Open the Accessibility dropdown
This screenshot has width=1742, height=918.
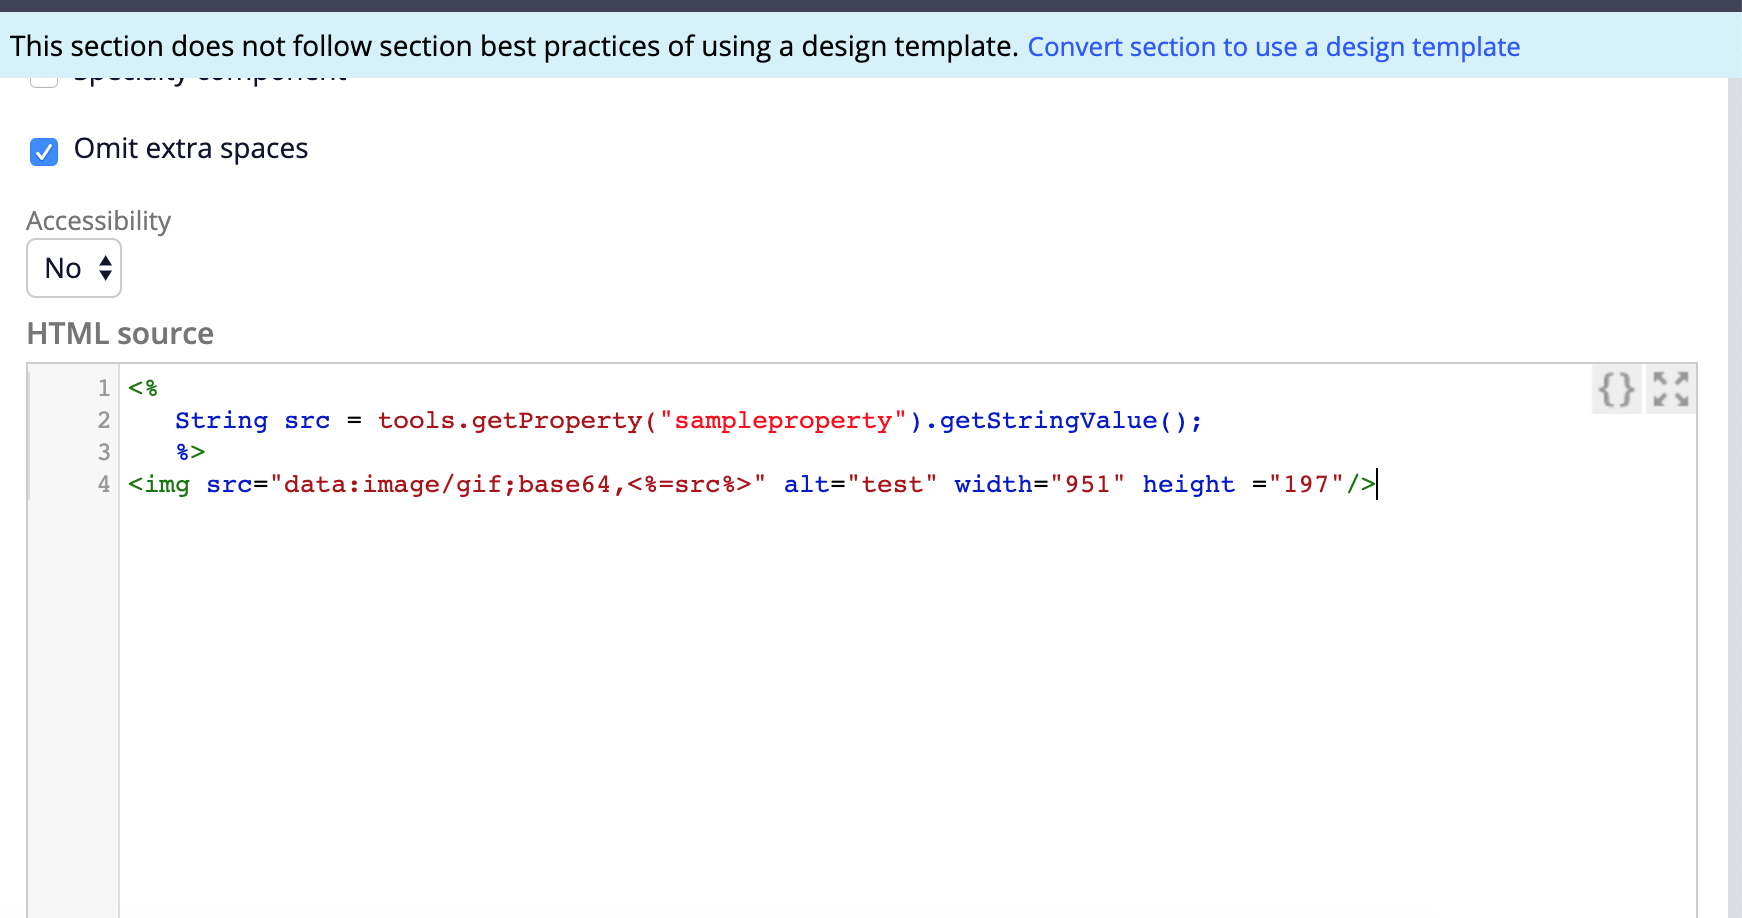click(x=74, y=268)
